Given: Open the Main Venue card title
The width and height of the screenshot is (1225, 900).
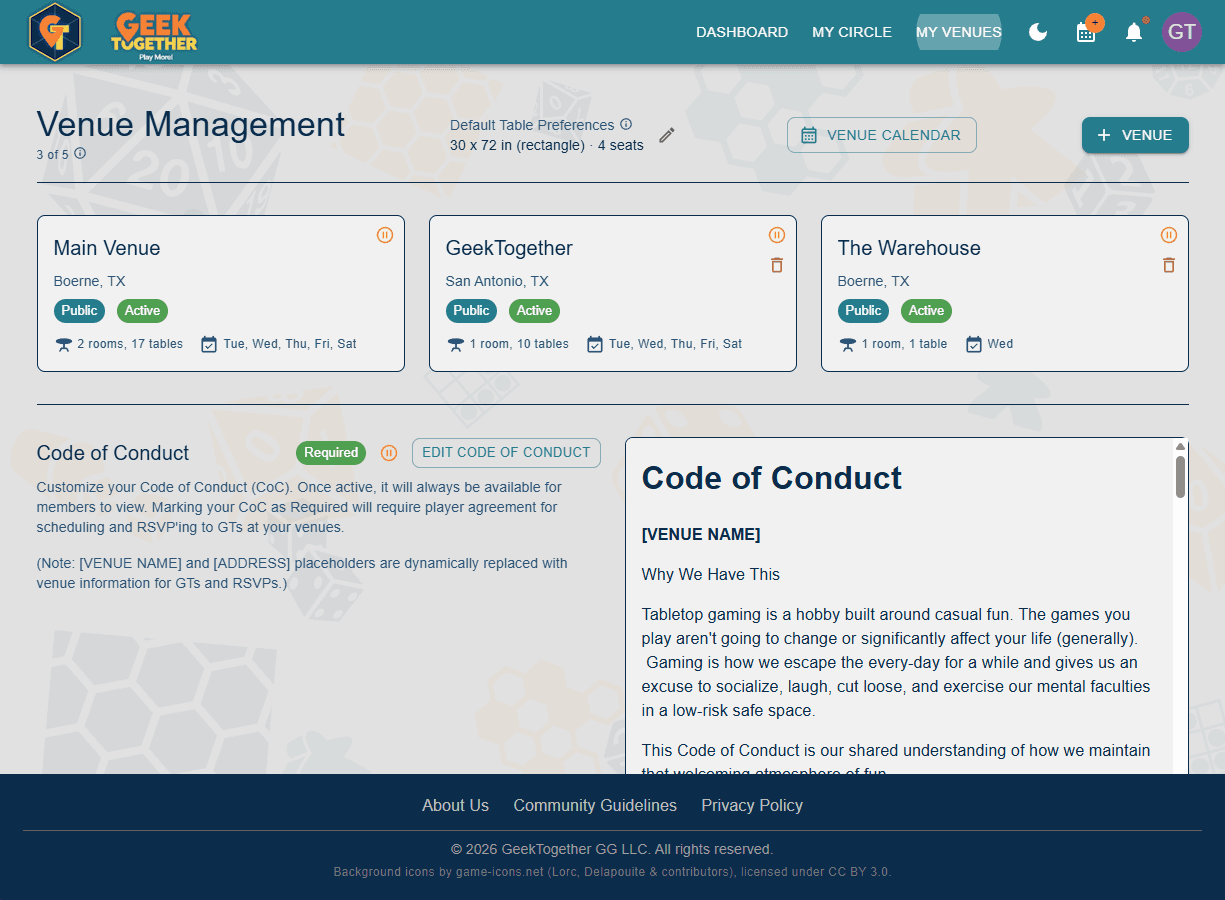Looking at the screenshot, I should [x=107, y=248].
